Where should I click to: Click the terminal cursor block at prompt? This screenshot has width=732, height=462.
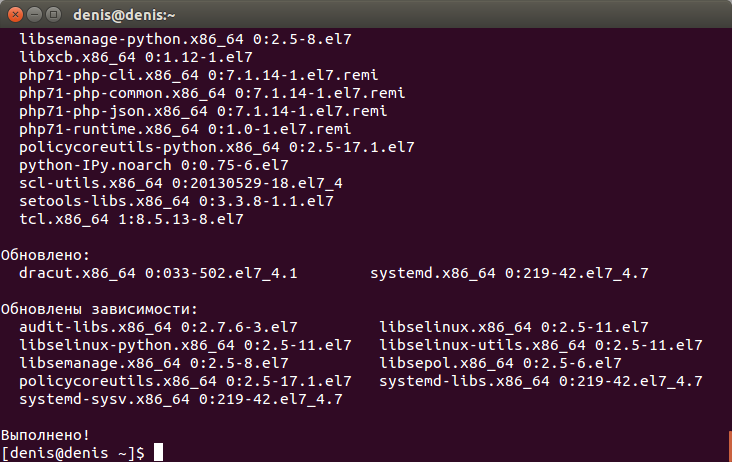[159, 452]
